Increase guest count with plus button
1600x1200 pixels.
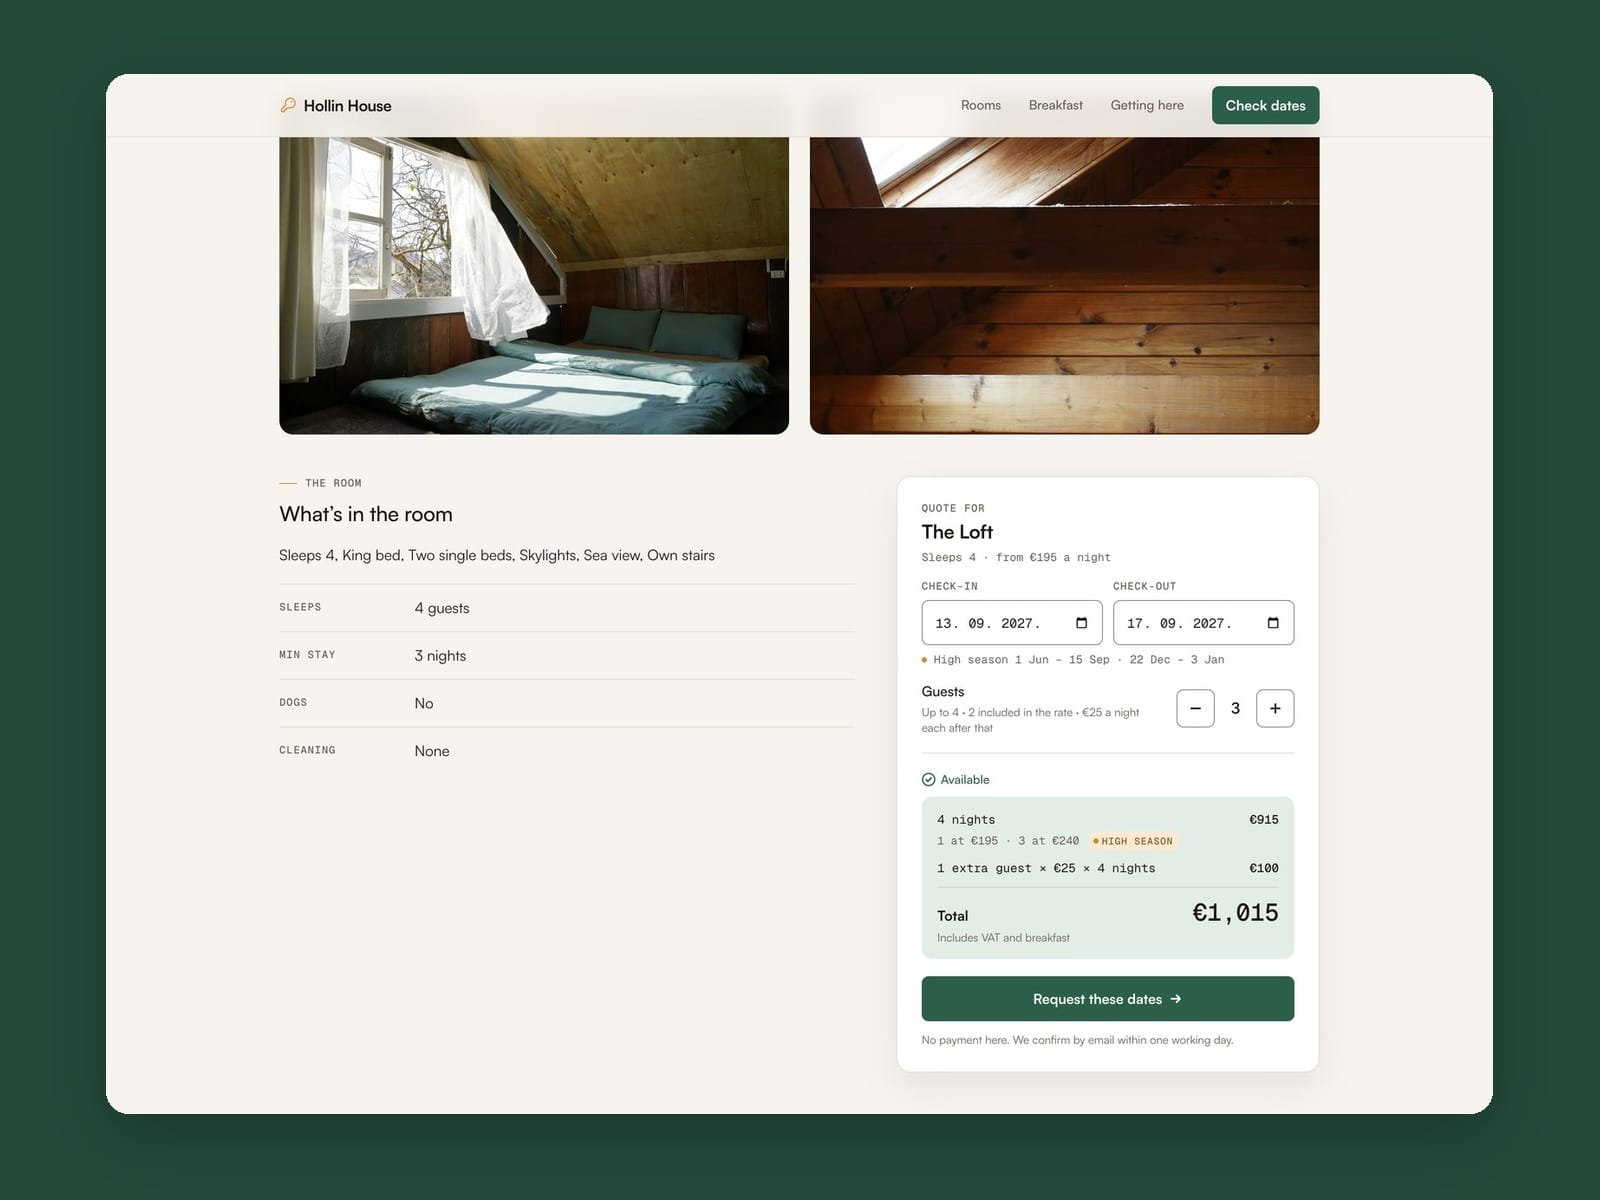tap(1275, 708)
